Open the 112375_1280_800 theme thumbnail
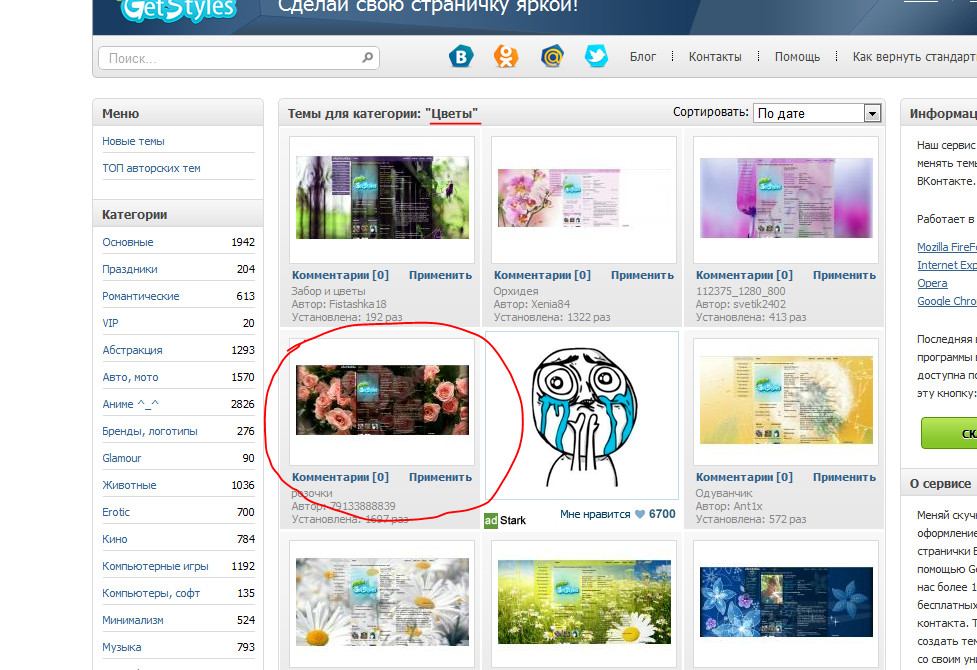Viewport: 977px width, 670px height. [x=786, y=198]
